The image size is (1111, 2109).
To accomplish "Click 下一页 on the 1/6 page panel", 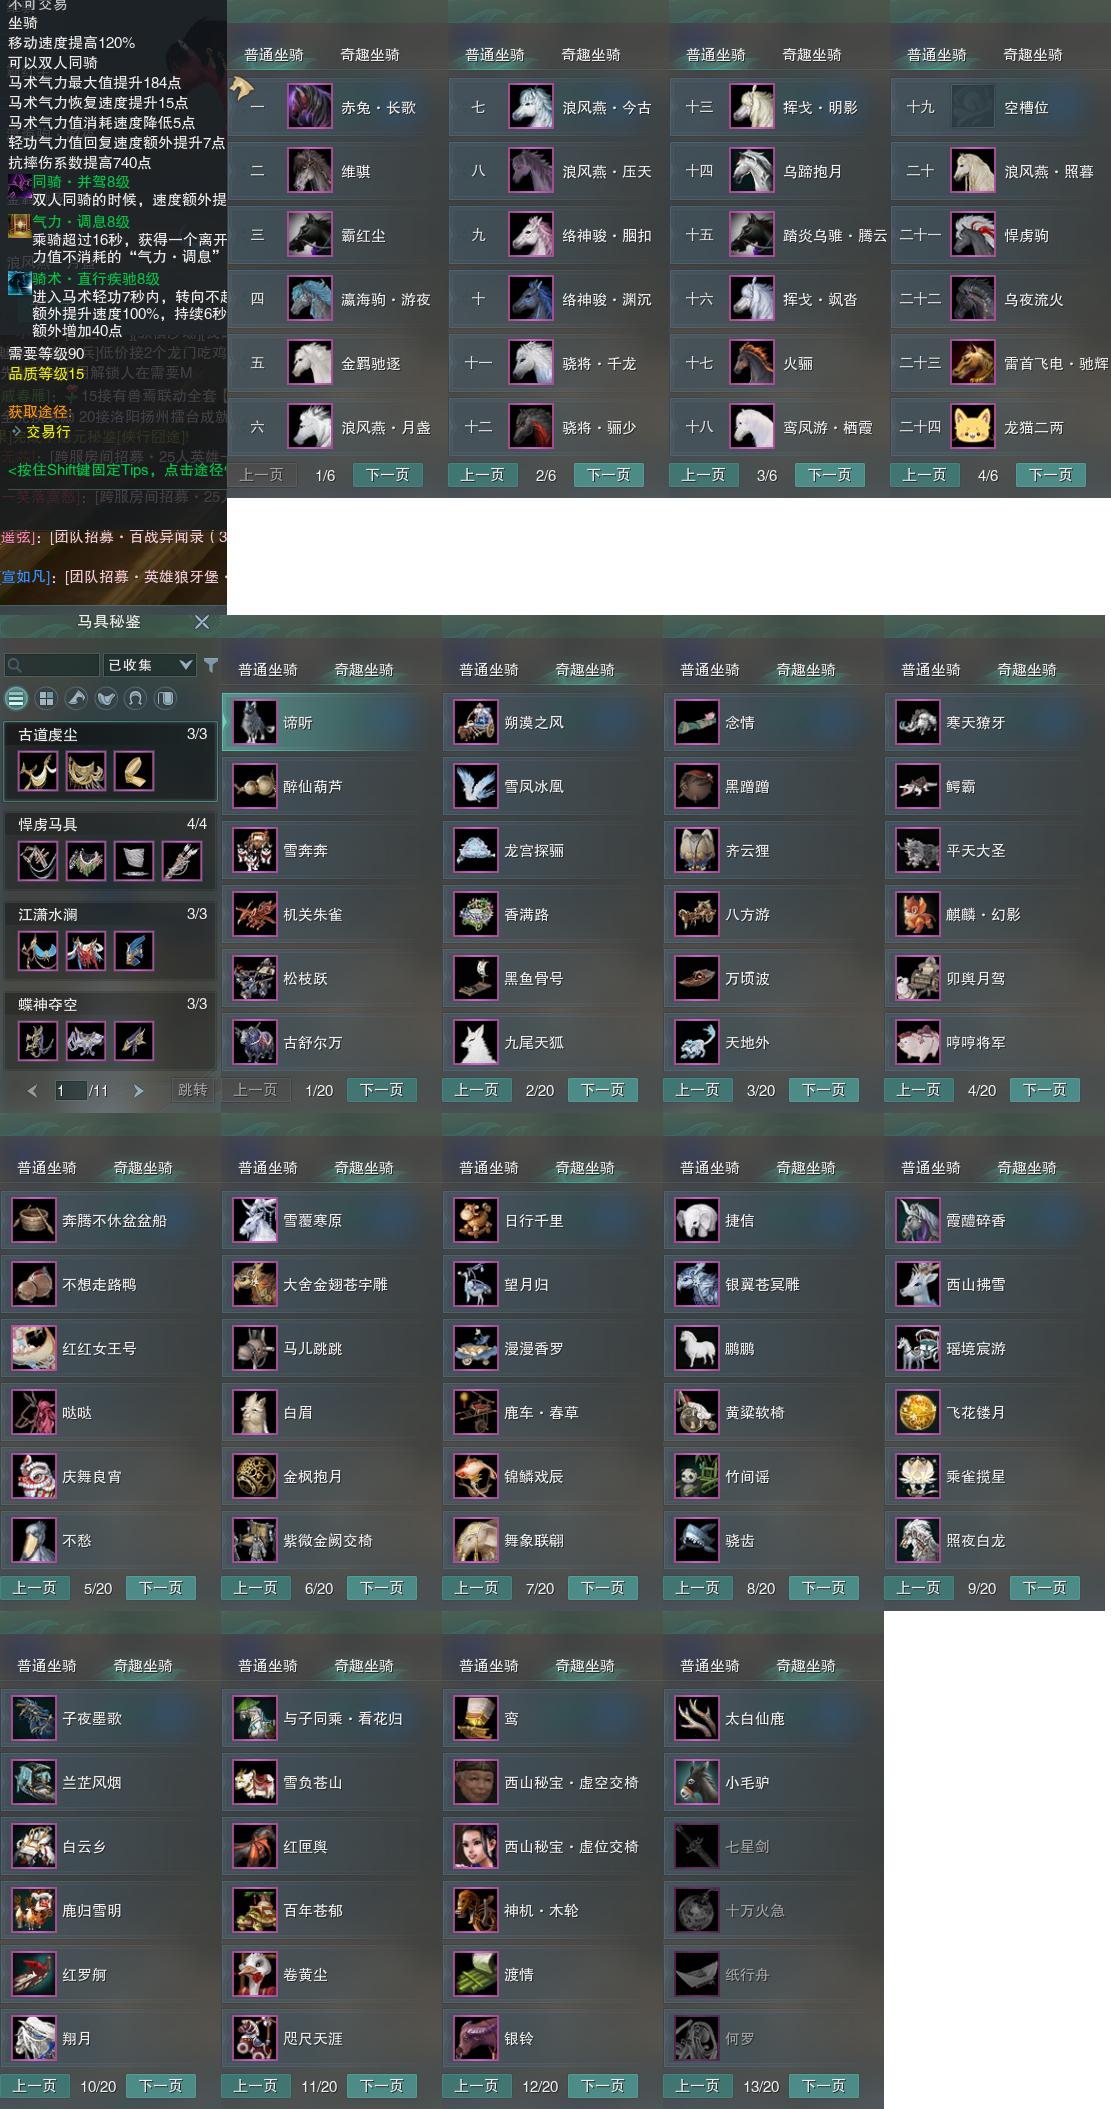I will click(387, 475).
